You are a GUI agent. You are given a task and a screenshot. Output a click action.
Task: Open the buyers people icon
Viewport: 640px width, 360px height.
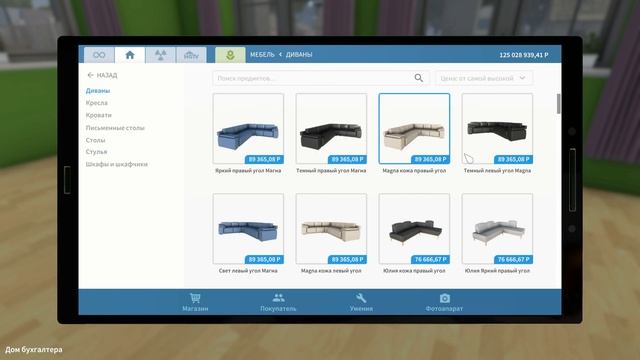pos(278,298)
